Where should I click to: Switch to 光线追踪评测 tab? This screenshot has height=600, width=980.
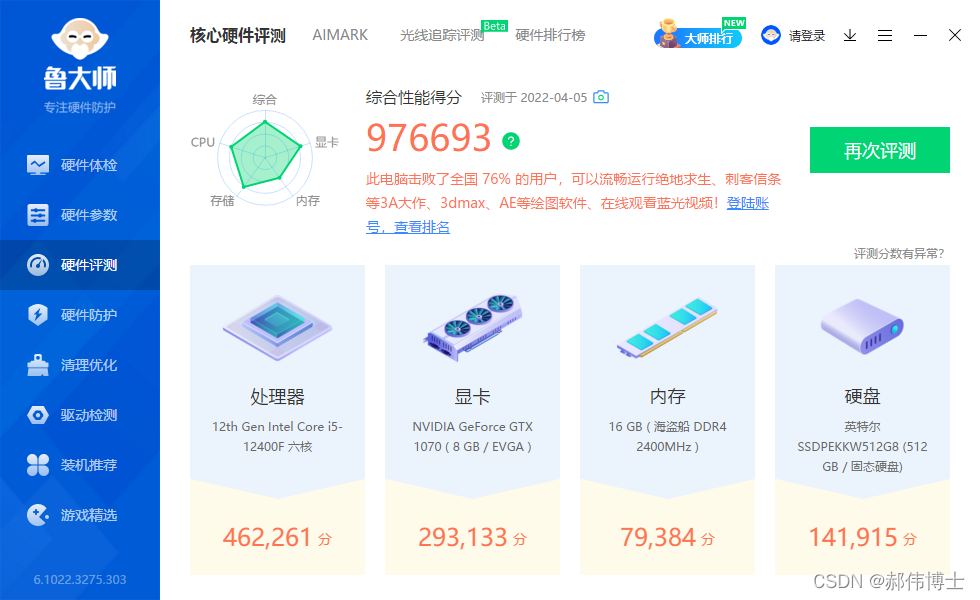tap(442, 35)
